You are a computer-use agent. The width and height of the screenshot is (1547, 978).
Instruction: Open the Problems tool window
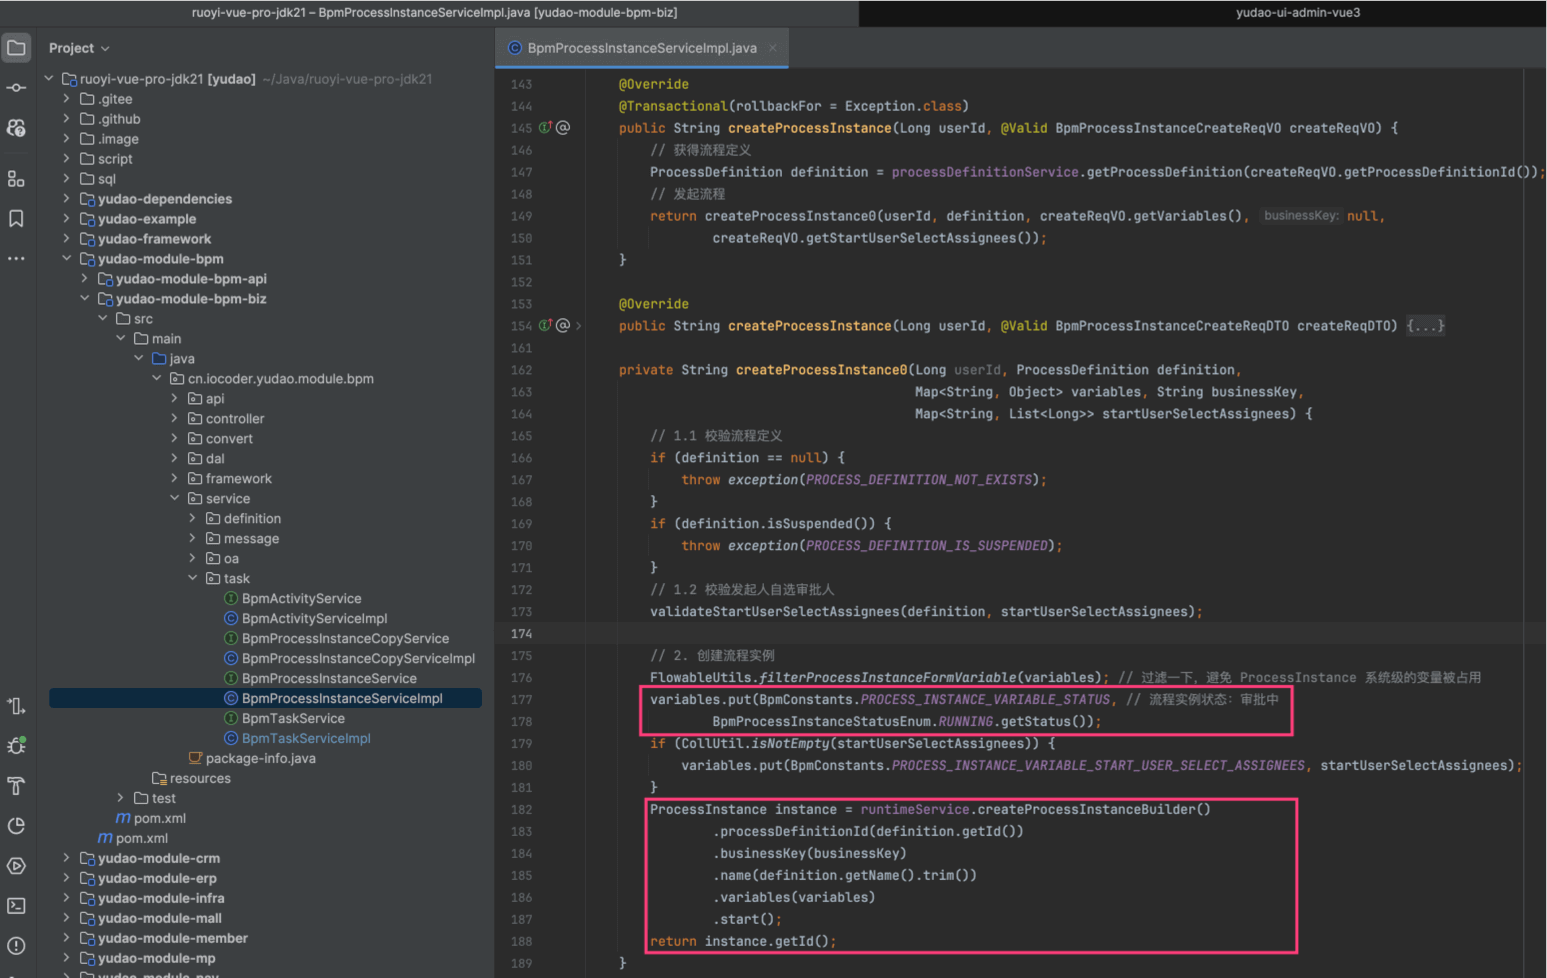tap(16, 946)
